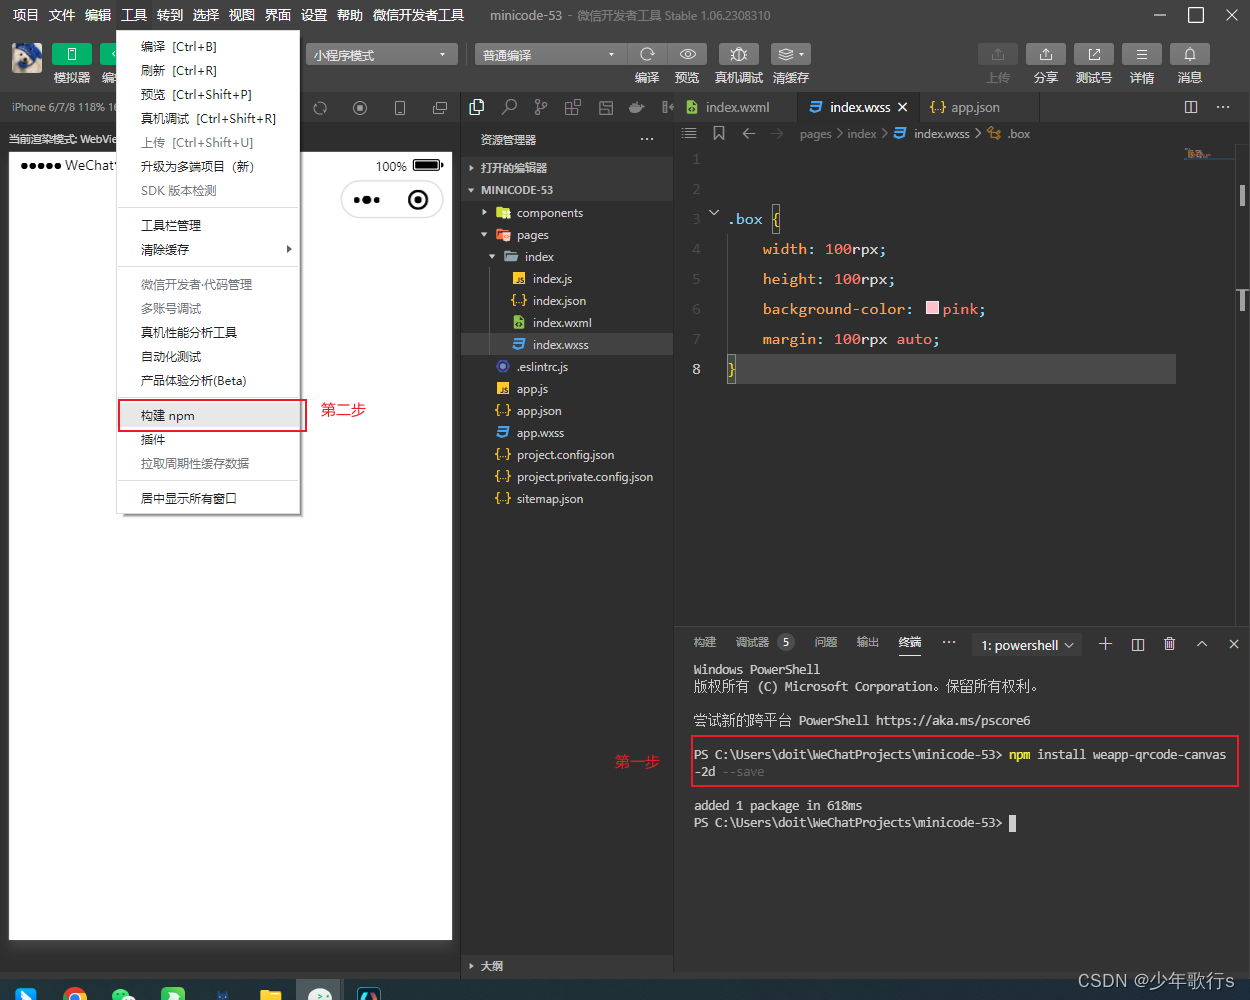Delete the terminal with the trash icon
This screenshot has width=1250, height=1000.
point(1169,644)
